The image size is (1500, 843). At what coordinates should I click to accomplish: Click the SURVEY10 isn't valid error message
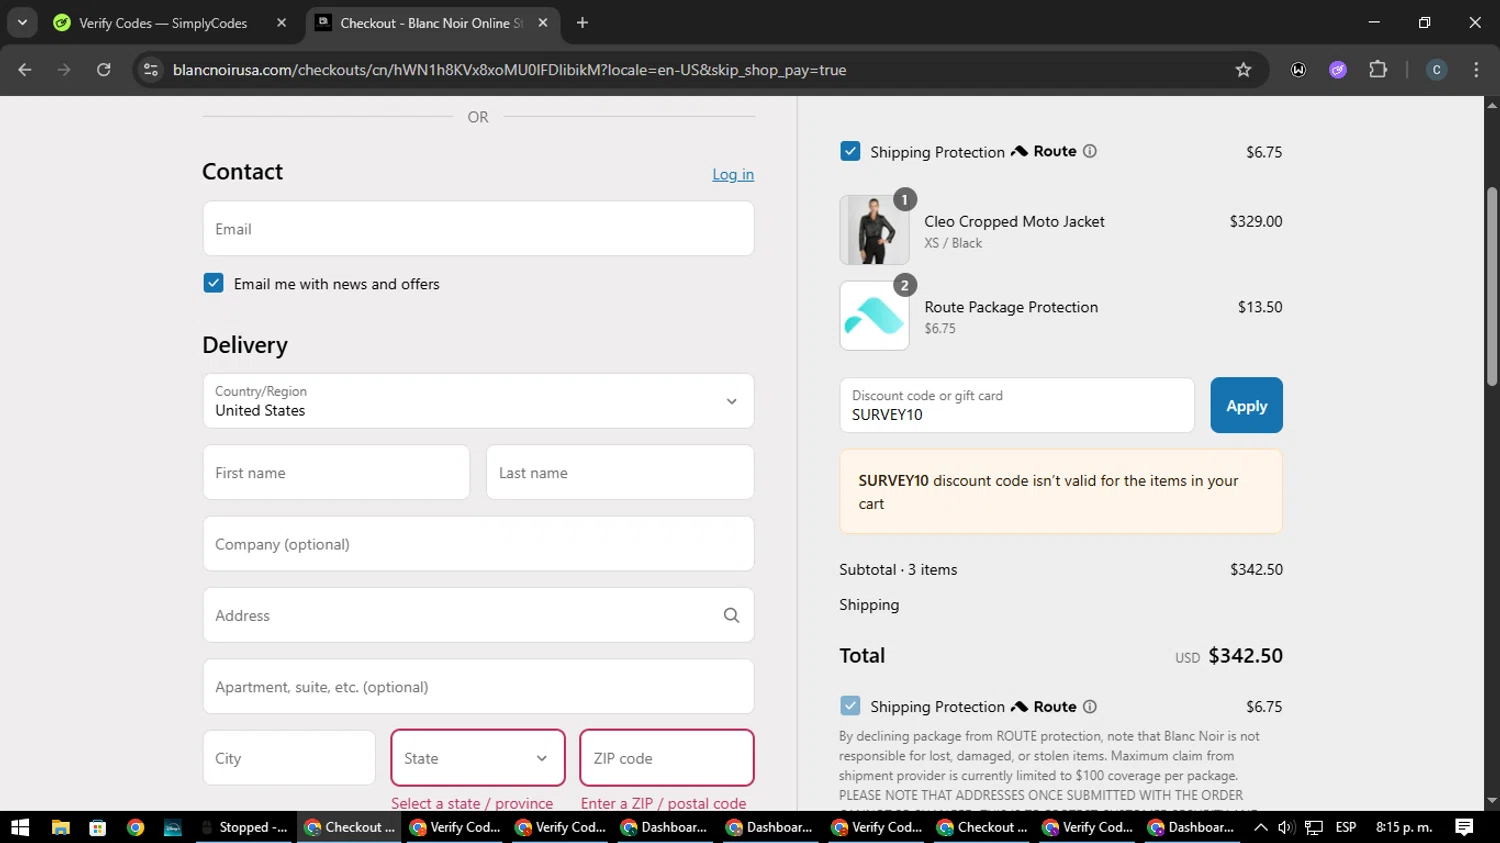tap(1061, 491)
